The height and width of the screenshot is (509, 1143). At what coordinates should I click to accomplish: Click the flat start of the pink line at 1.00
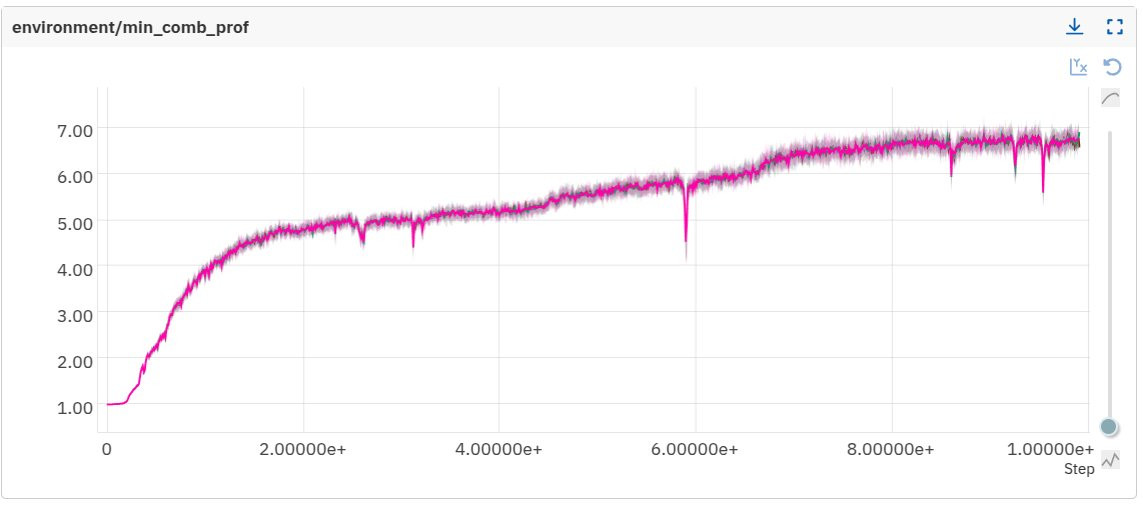[115, 403]
